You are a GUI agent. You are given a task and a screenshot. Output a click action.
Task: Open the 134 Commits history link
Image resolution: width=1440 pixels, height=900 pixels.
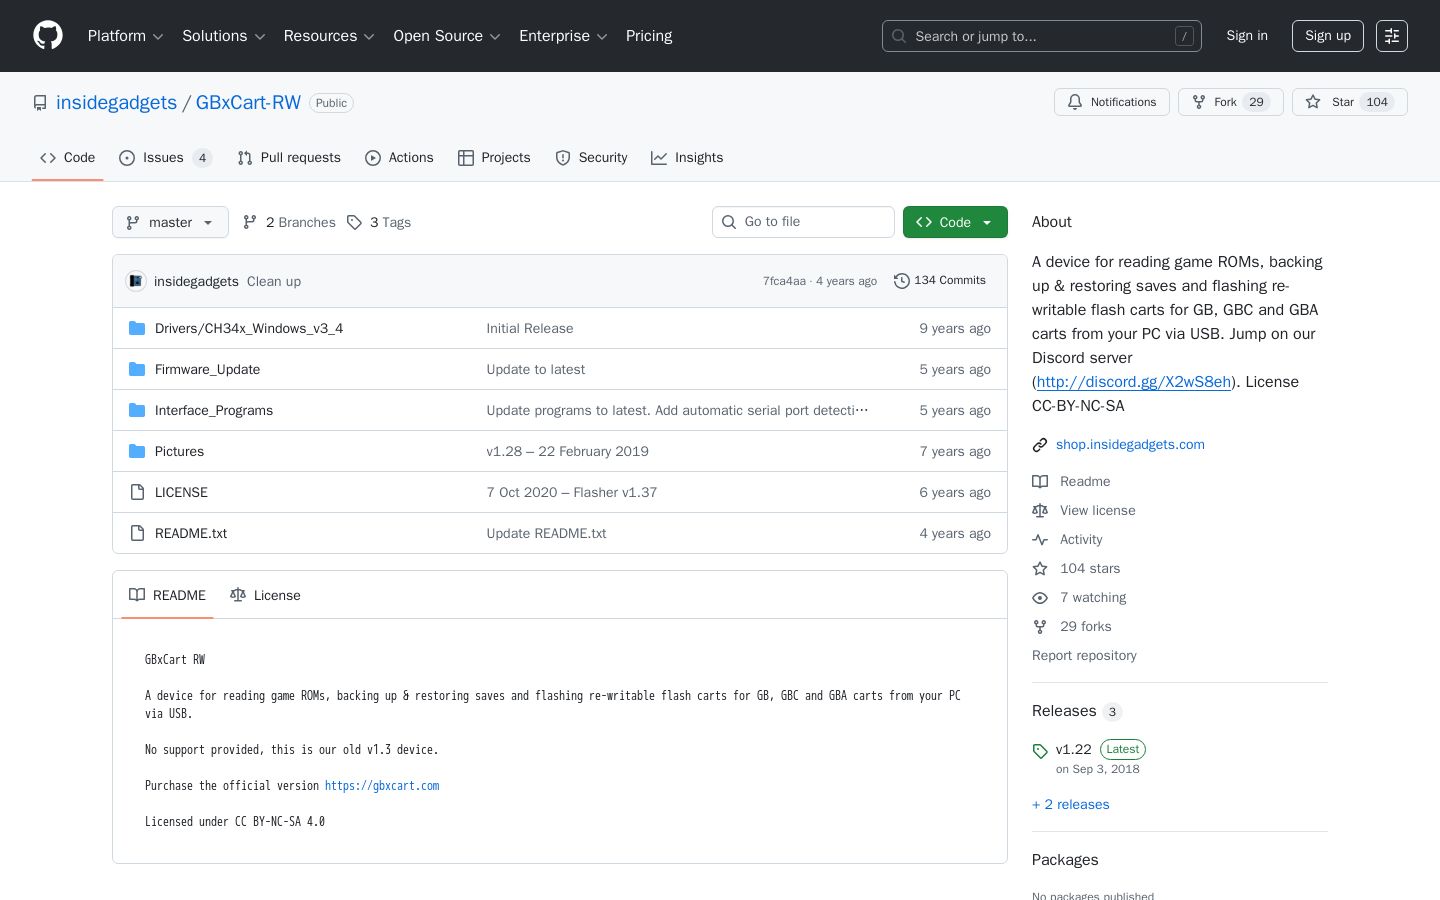(940, 281)
